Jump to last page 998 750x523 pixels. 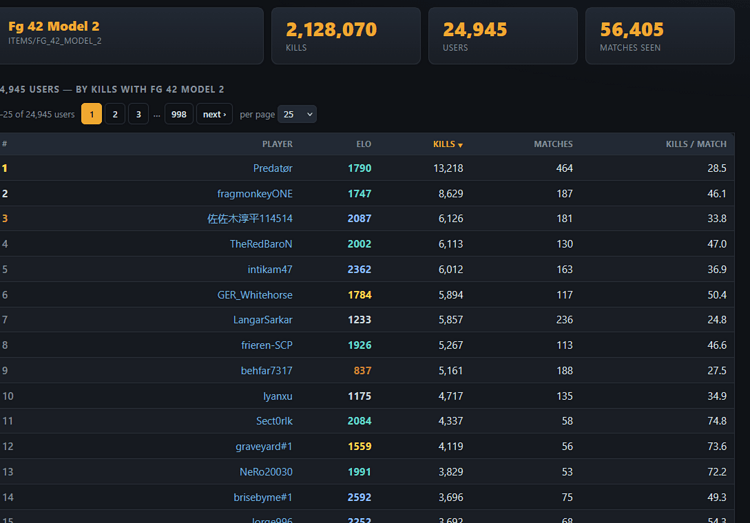(179, 114)
